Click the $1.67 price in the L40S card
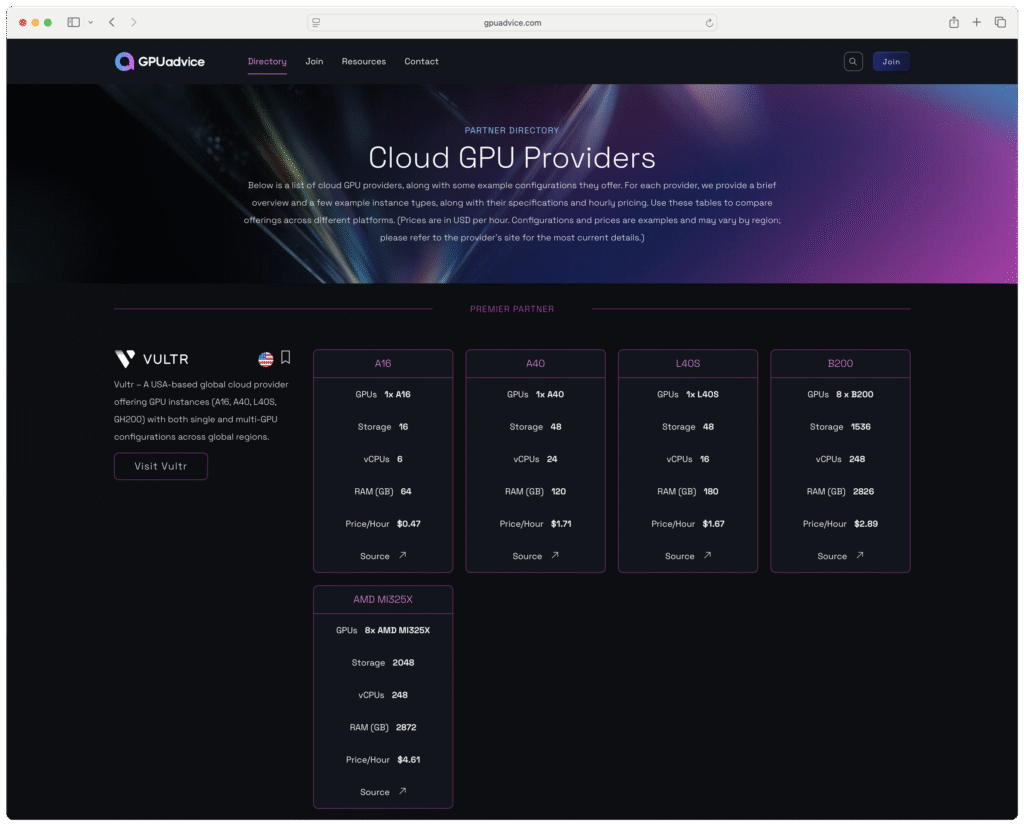This screenshot has width=1024, height=826. coord(713,524)
